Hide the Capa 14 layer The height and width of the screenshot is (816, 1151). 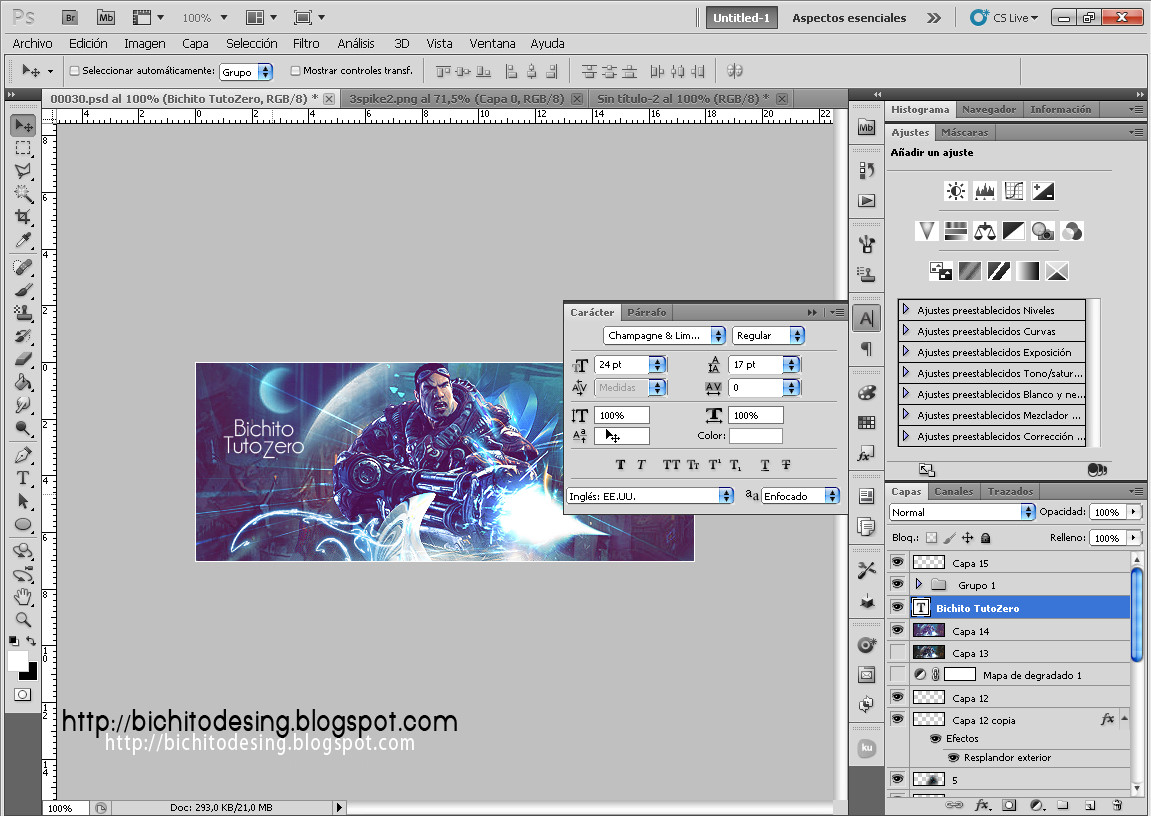(897, 630)
